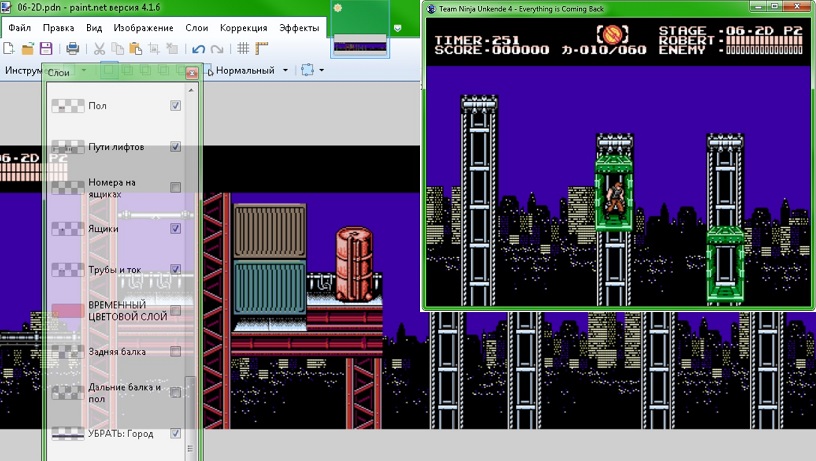Click the selection clipping mode icon
The width and height of the screenshot is (816, 461).
tap(308, 70)
